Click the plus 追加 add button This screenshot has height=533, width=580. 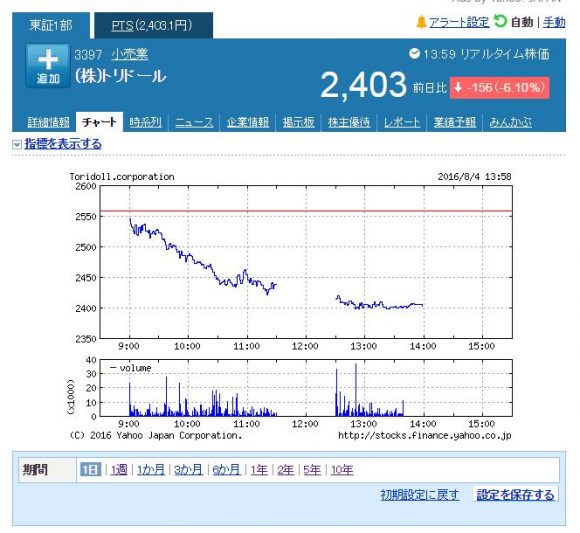48,65
